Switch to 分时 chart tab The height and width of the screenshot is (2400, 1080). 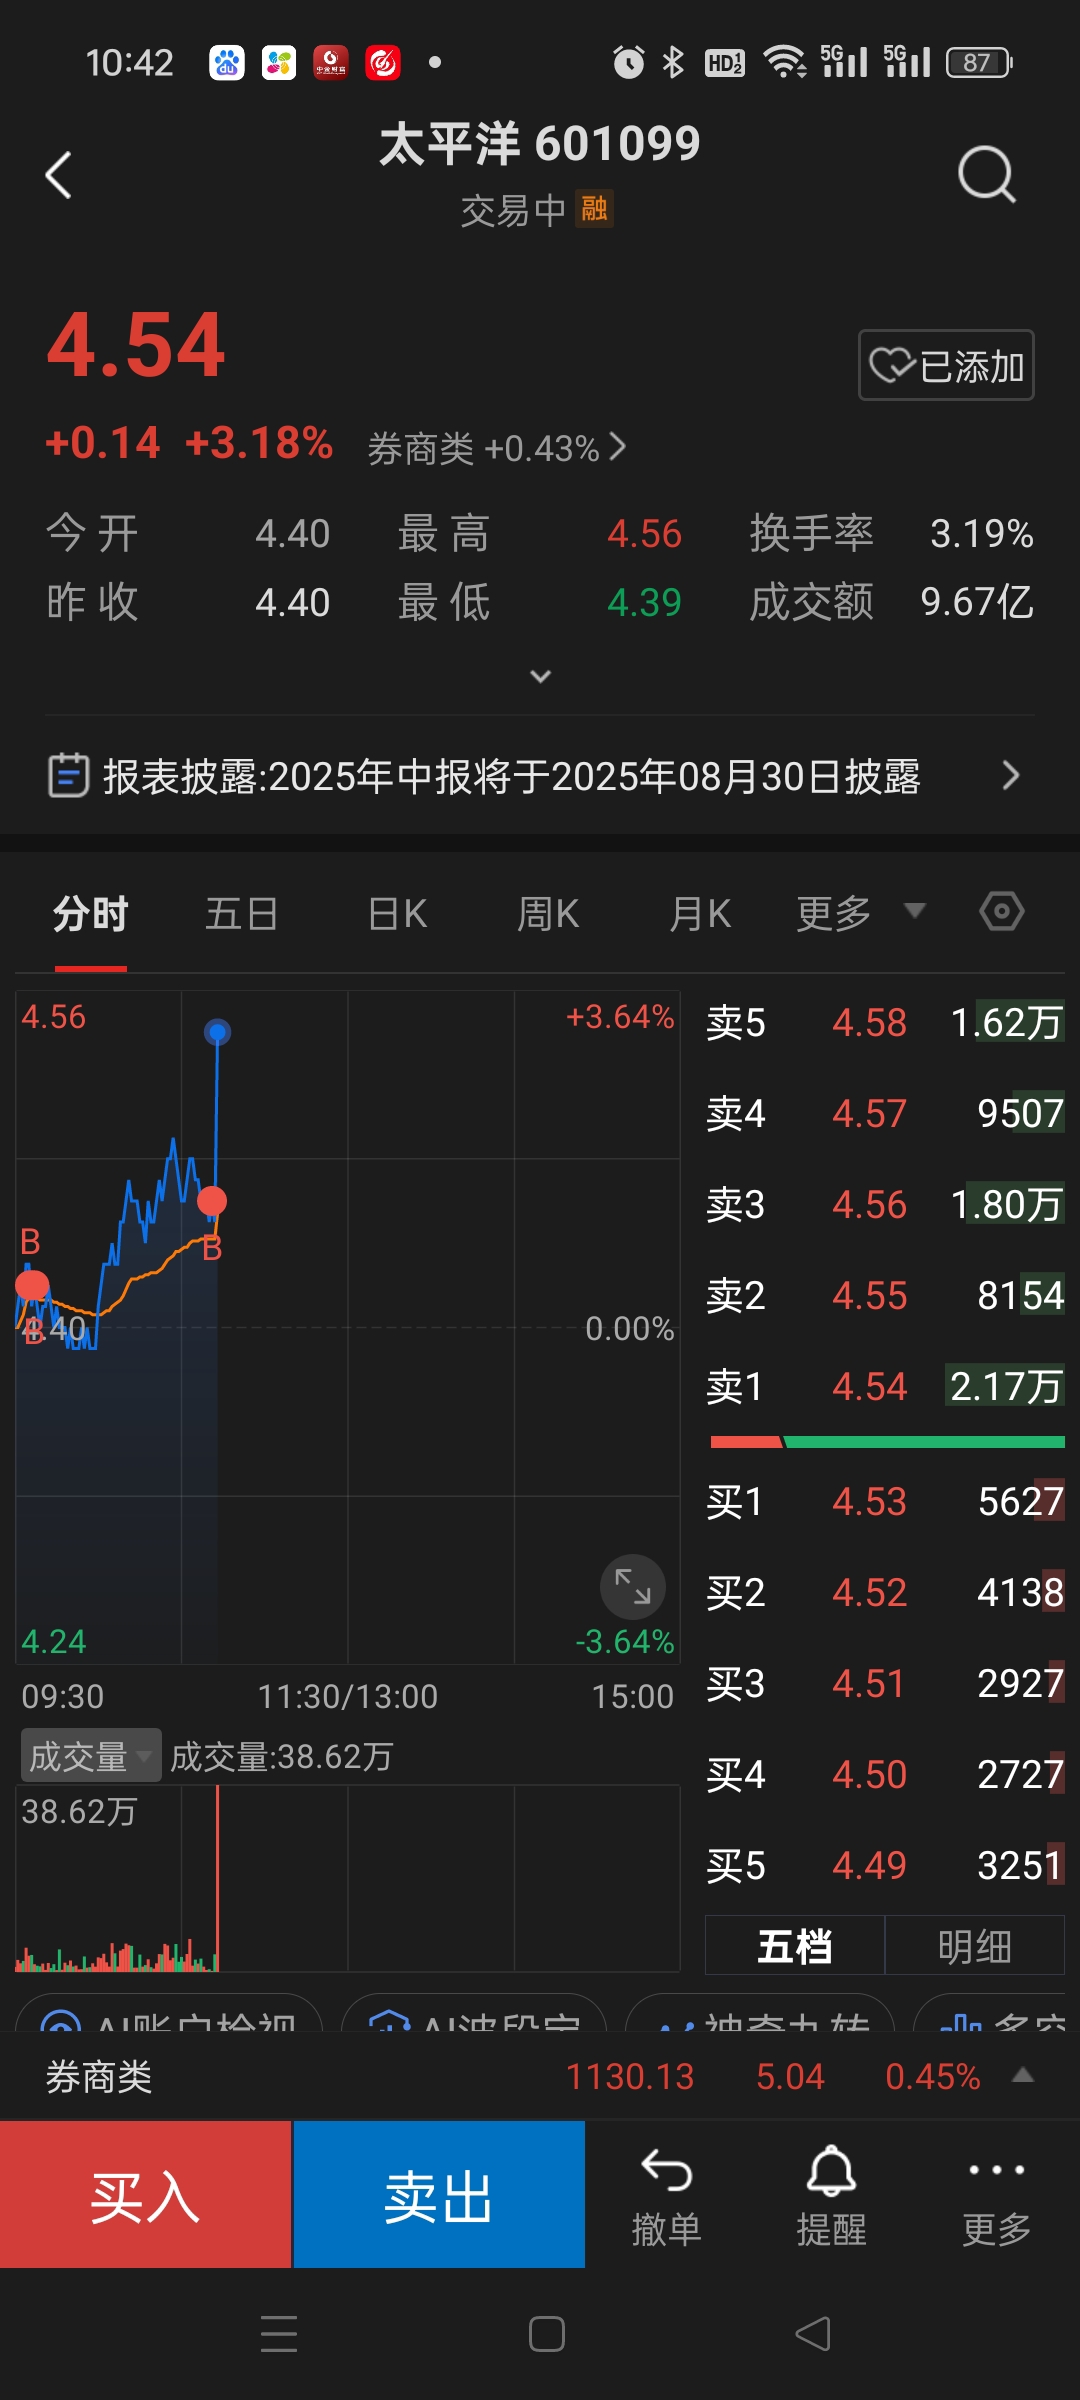91,914
